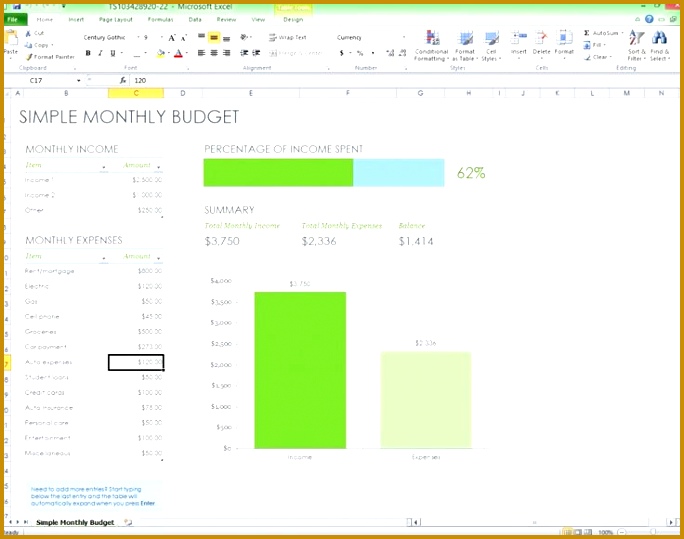The image size is (684, 539).
Task: Click the Delete cells icon
Action: click(x=541, y=38)
